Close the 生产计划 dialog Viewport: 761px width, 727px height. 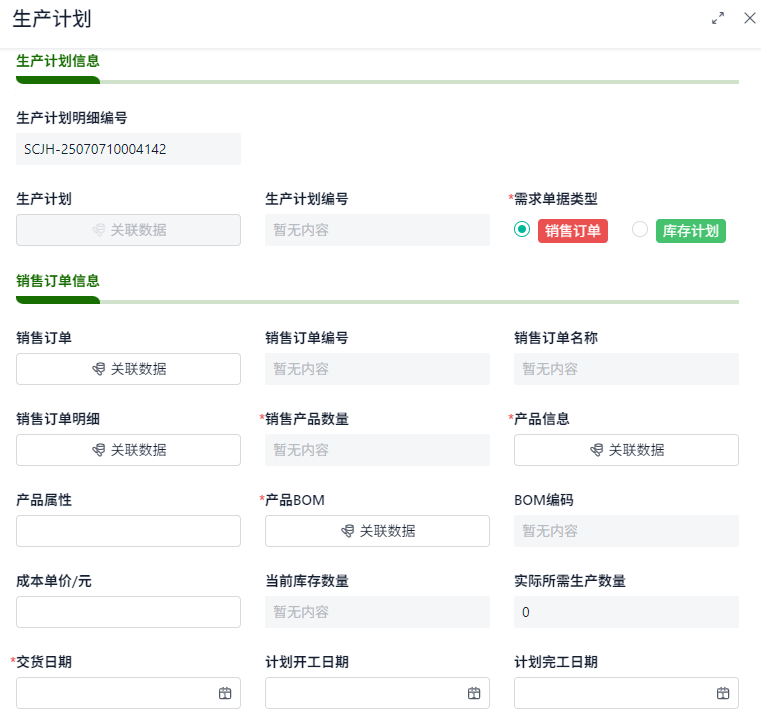750,18
